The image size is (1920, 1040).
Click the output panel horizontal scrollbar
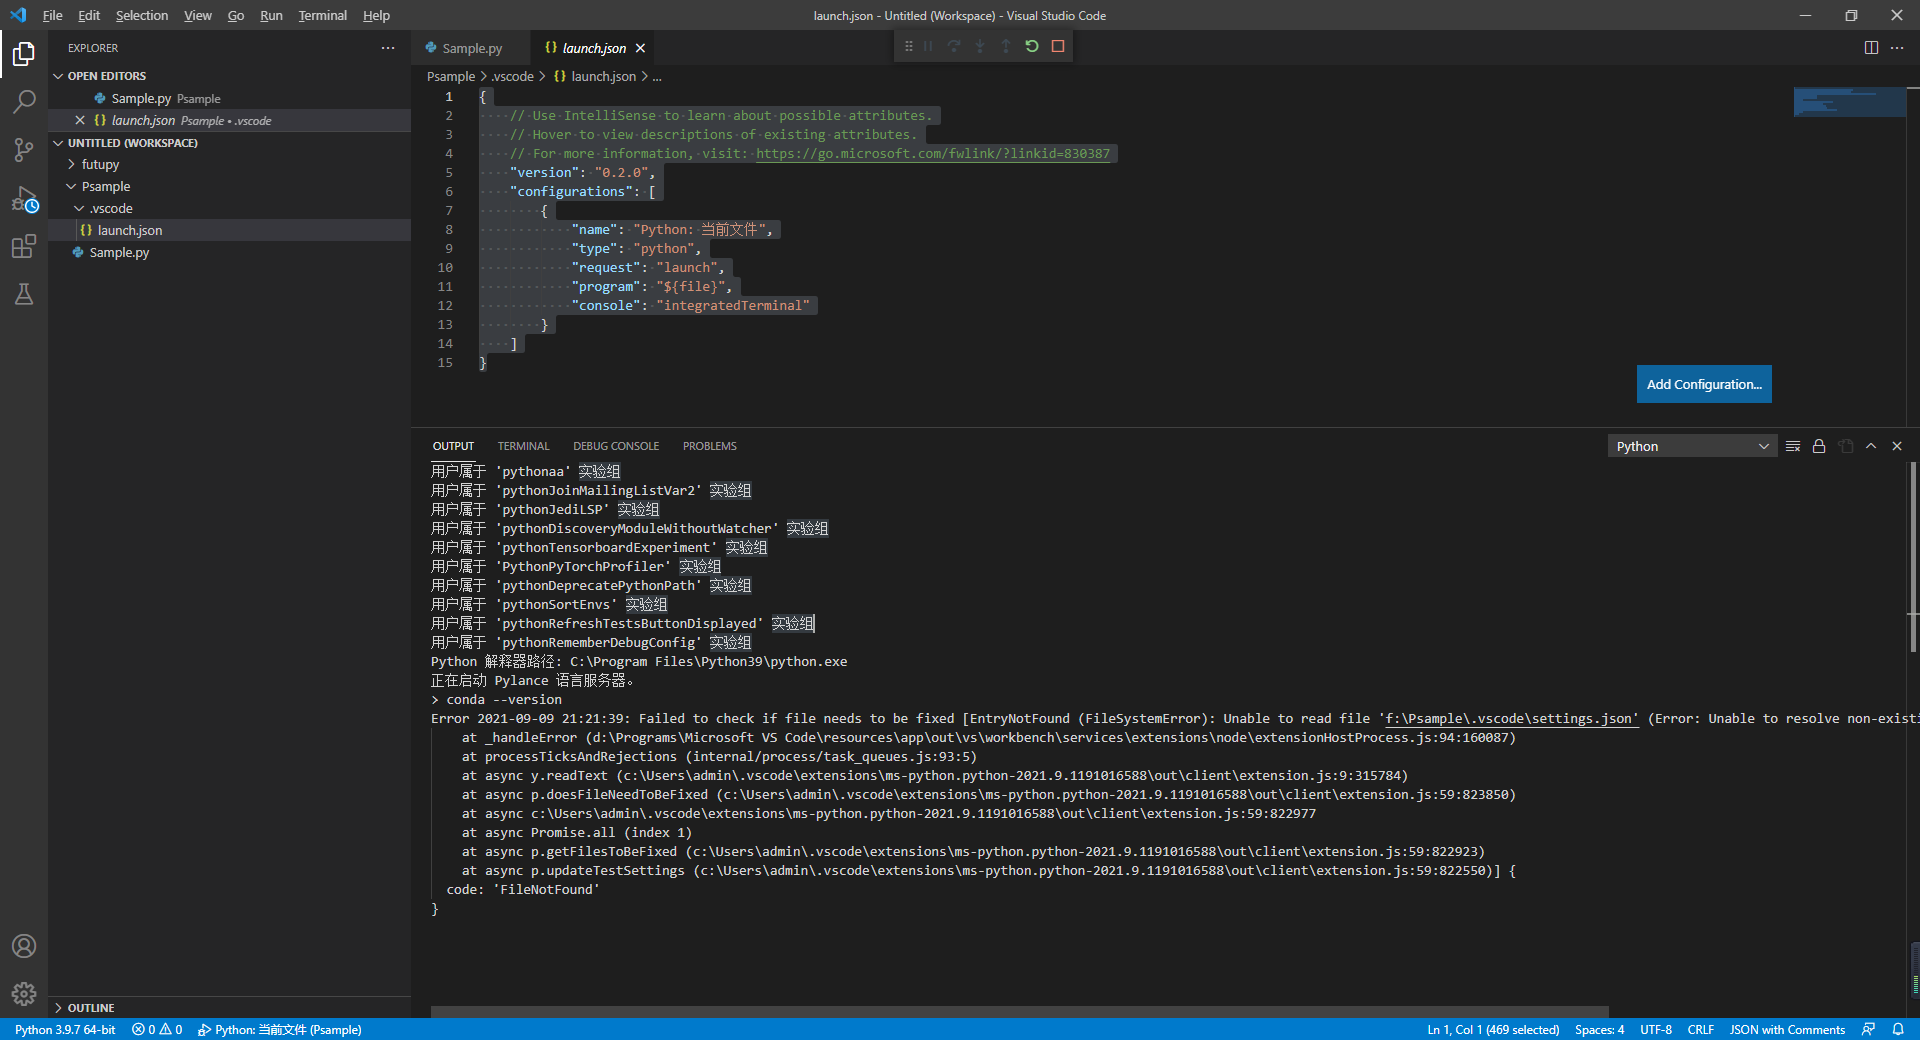click(1018, 1011)
